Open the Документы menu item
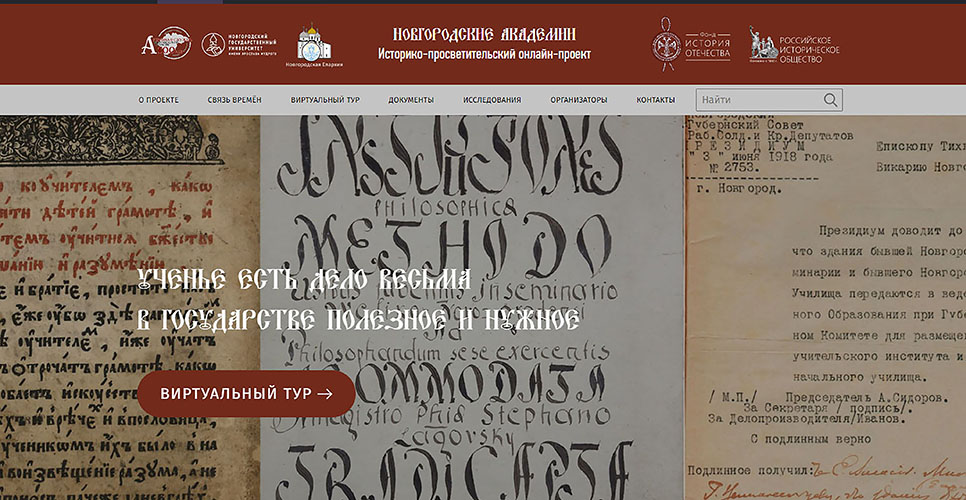The width and height of the screenshot is (966, 500). click(x=411, y=100)
